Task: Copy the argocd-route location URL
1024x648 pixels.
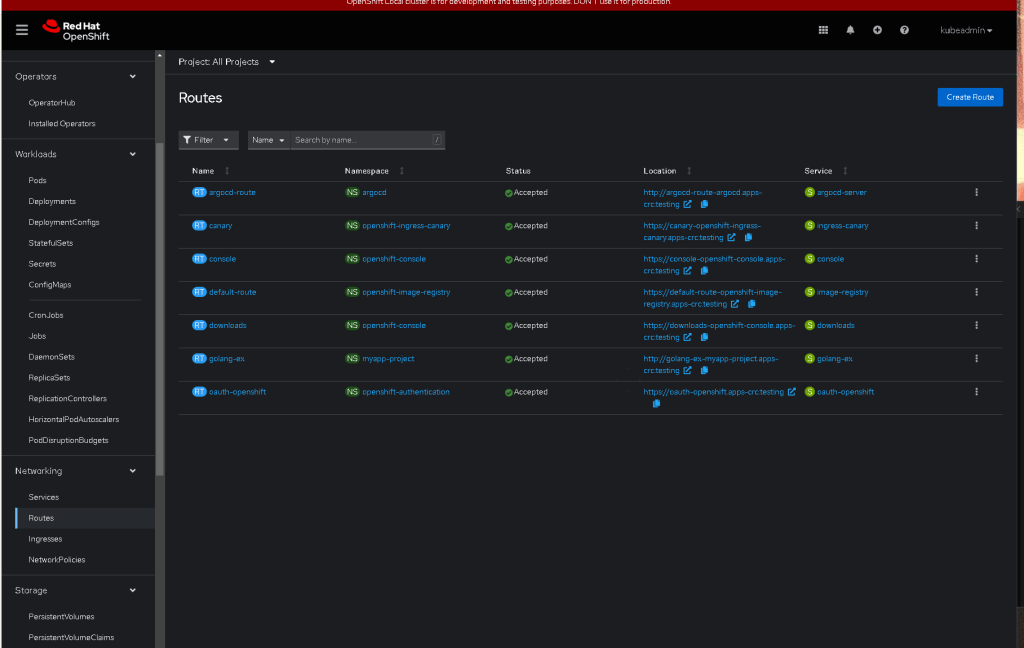Action: click(x=704, y=204)
